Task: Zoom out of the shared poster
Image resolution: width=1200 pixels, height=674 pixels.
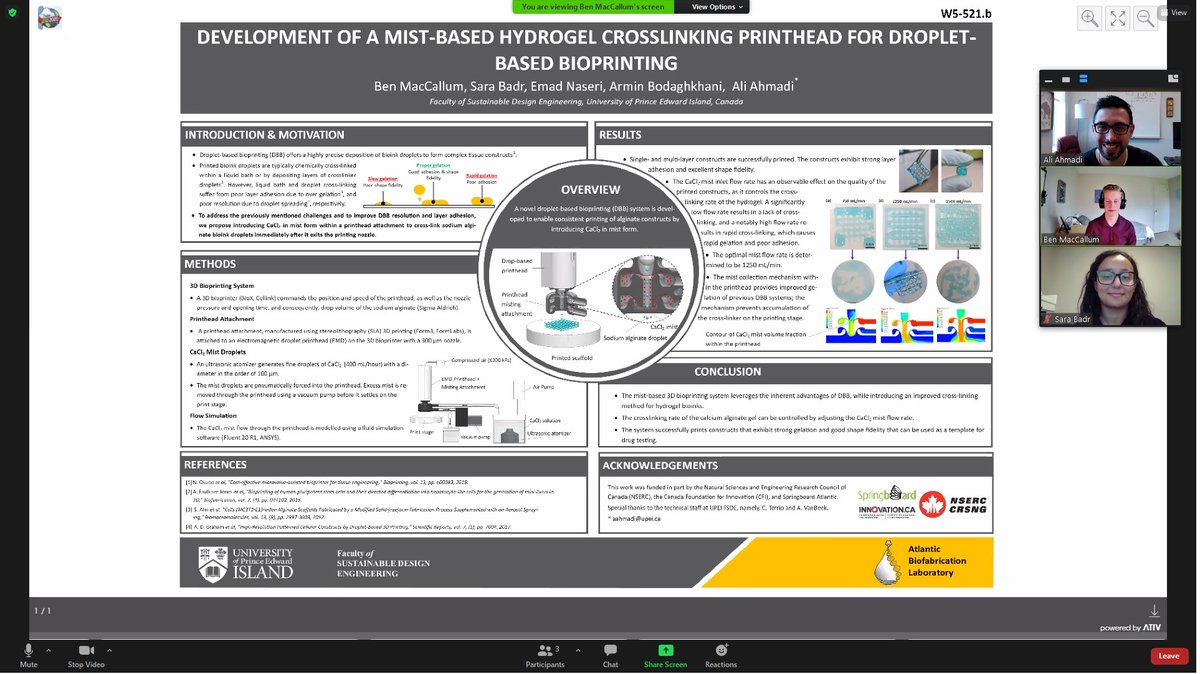Action: (1146, 18)
